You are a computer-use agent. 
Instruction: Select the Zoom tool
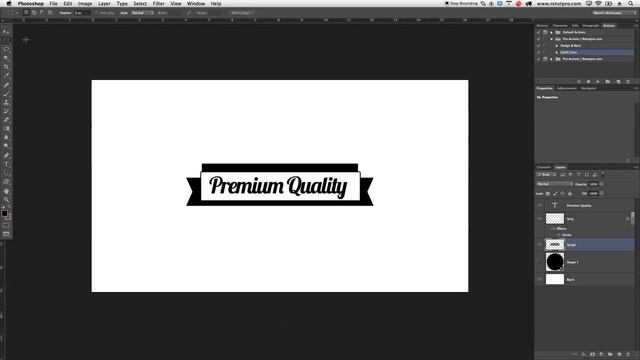(6, 200)
